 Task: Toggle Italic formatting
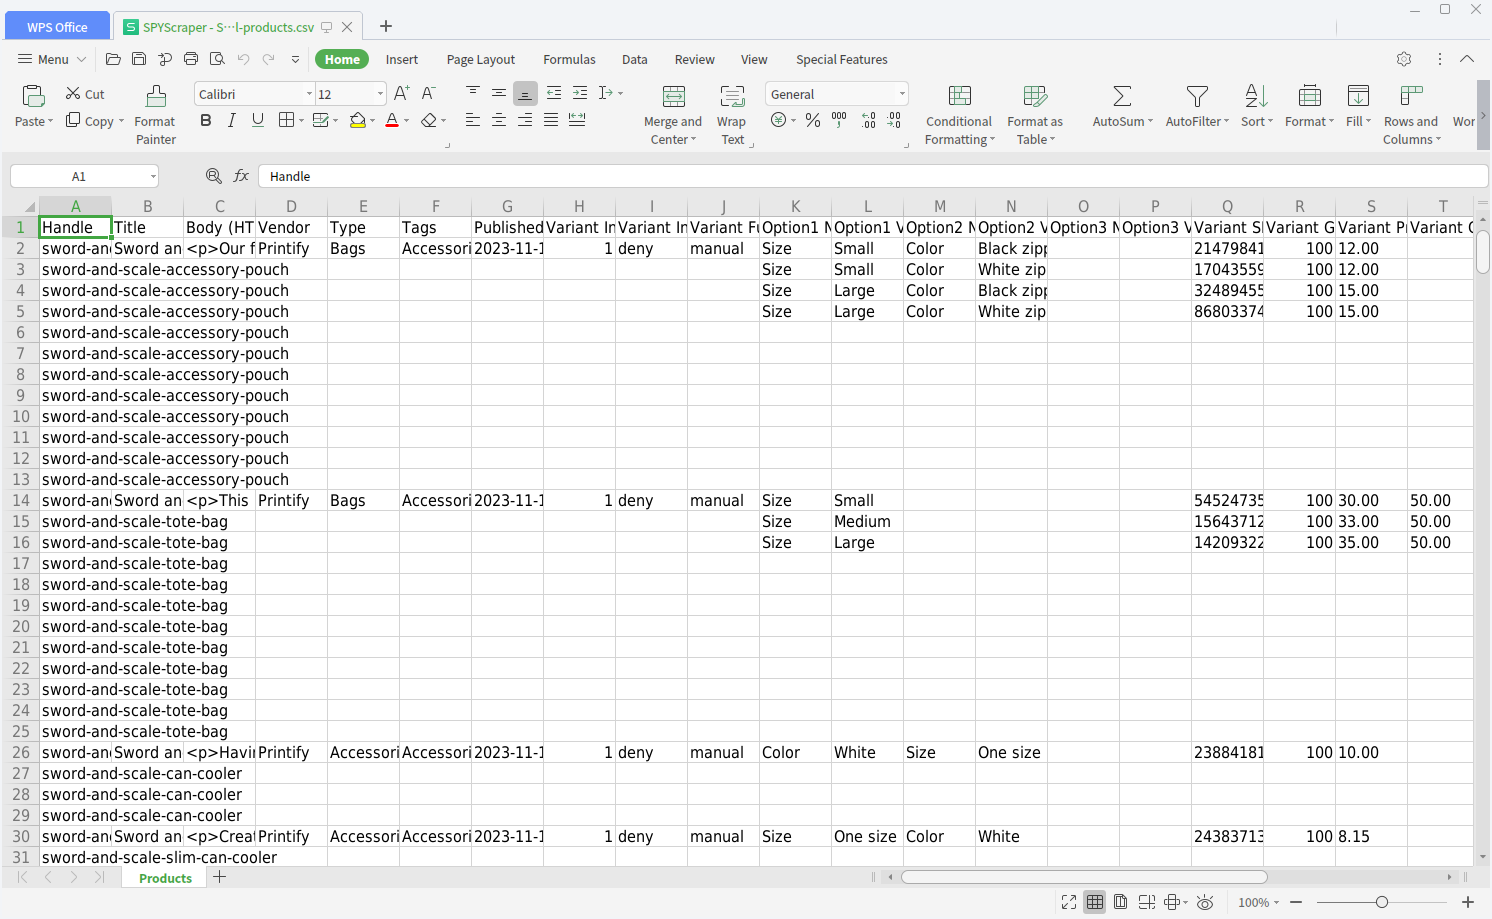pos(232,120)
